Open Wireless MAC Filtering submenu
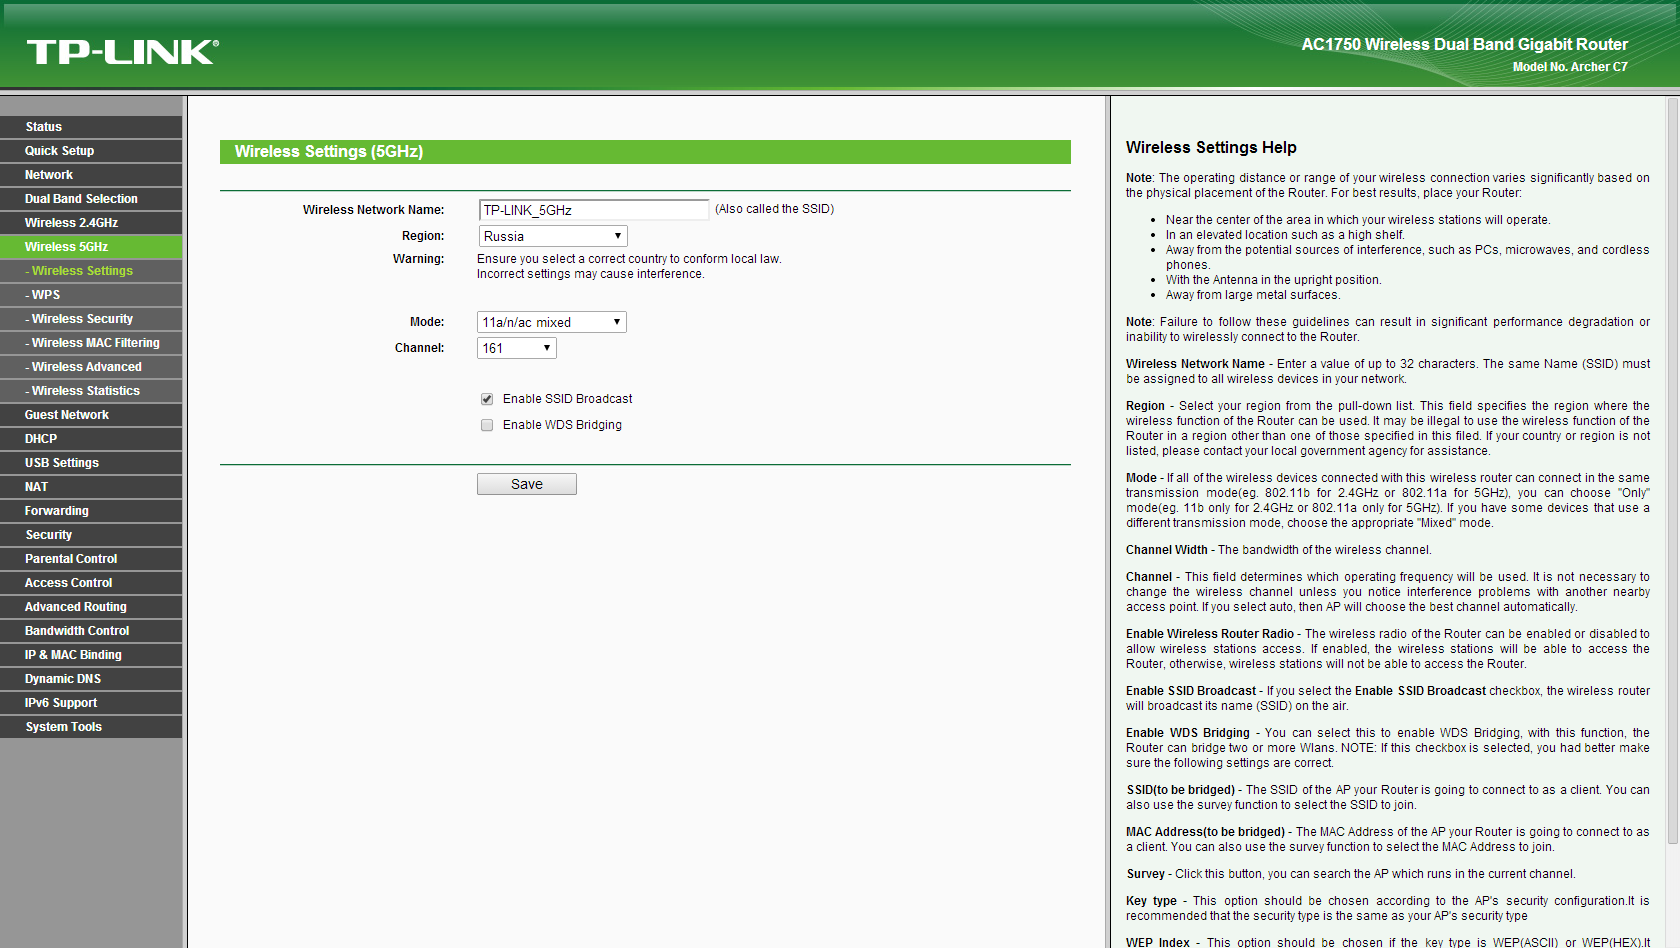 click(91, 343)
